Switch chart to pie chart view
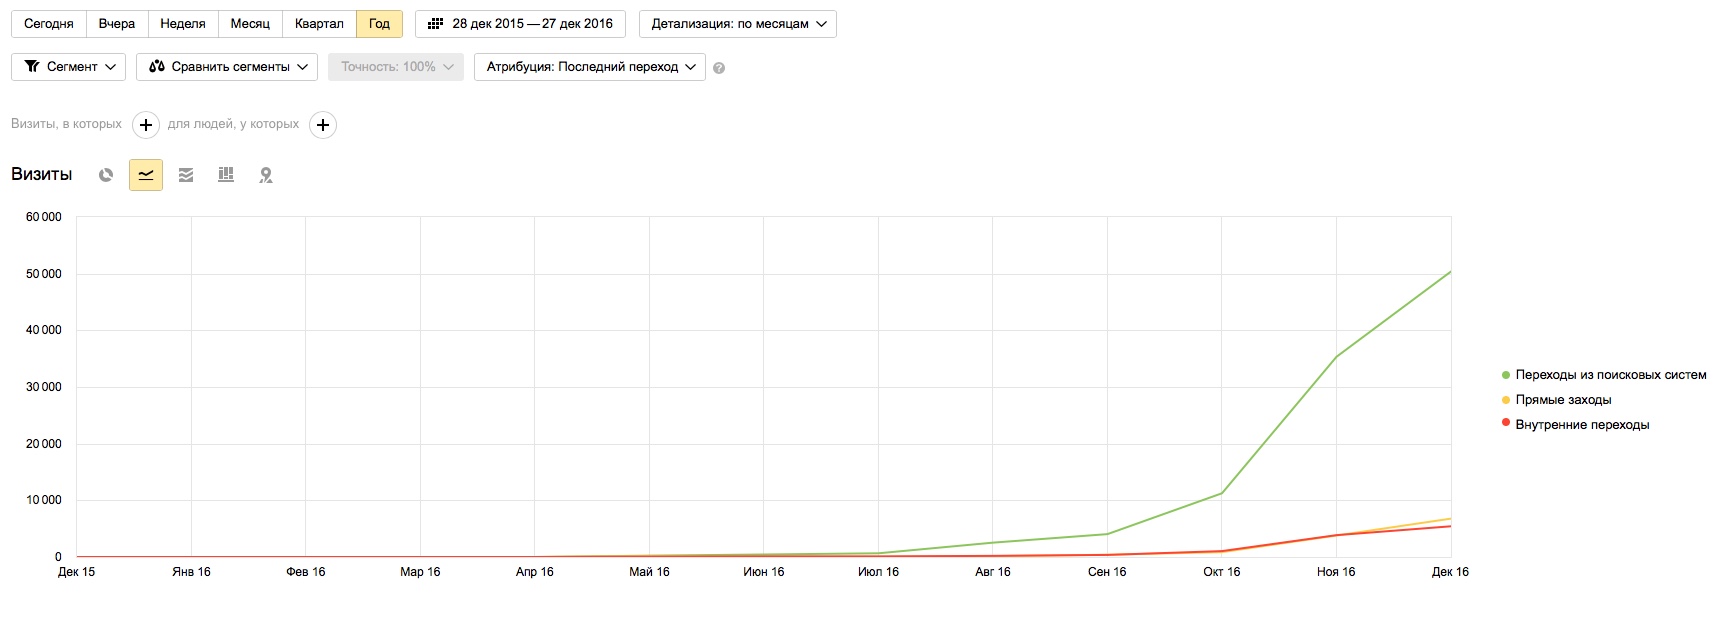The height and width of the screenshot is (635, 1724). (x=106, y=175)
